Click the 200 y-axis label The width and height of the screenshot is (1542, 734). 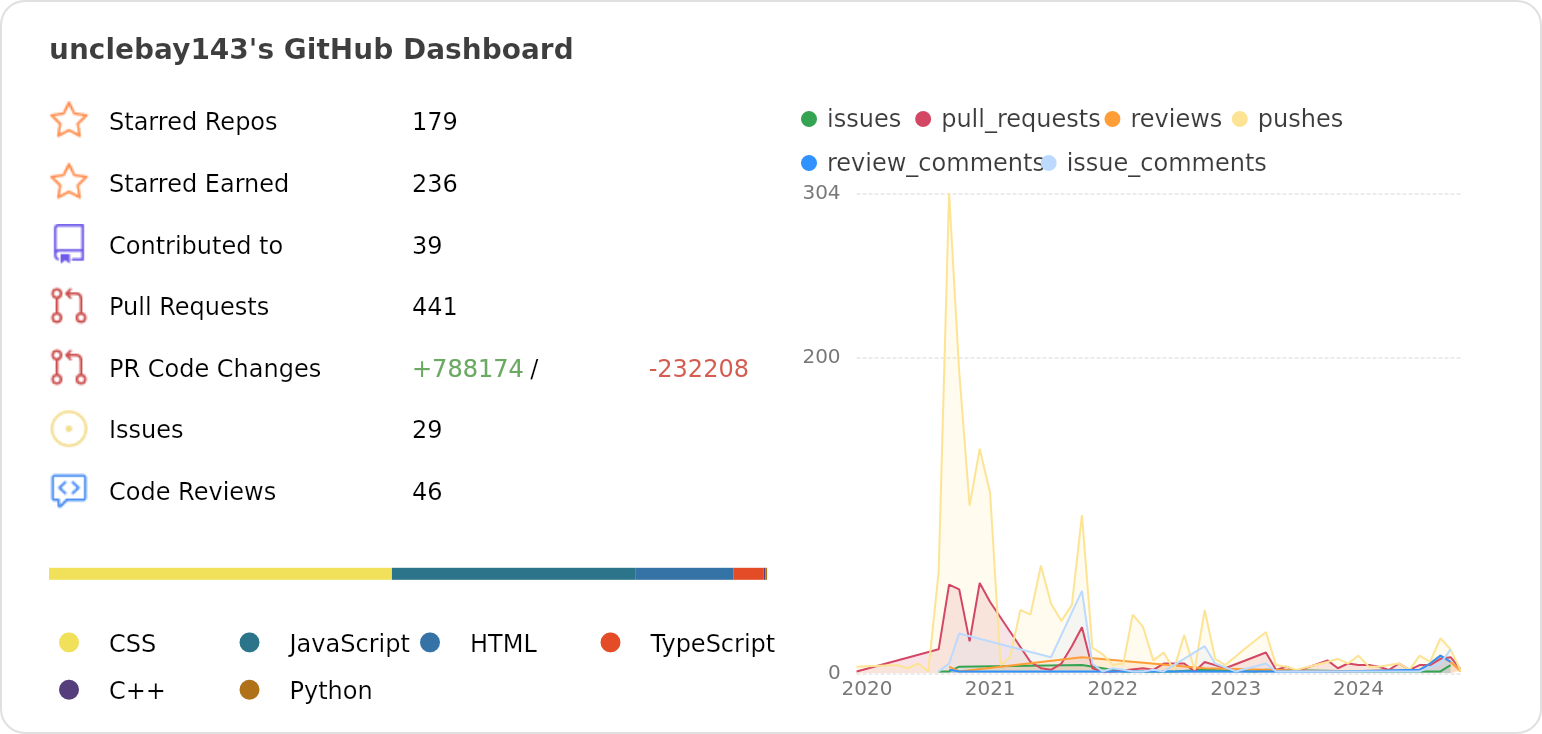pos(822,357)
